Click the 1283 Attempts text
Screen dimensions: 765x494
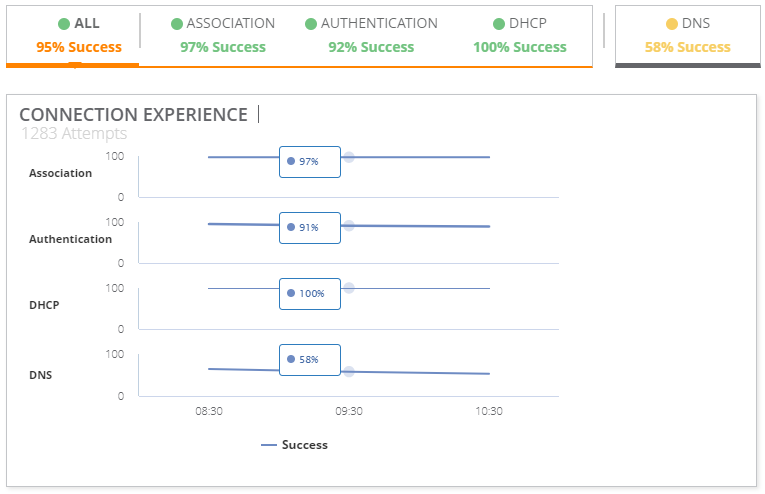[x=74, y=133]
